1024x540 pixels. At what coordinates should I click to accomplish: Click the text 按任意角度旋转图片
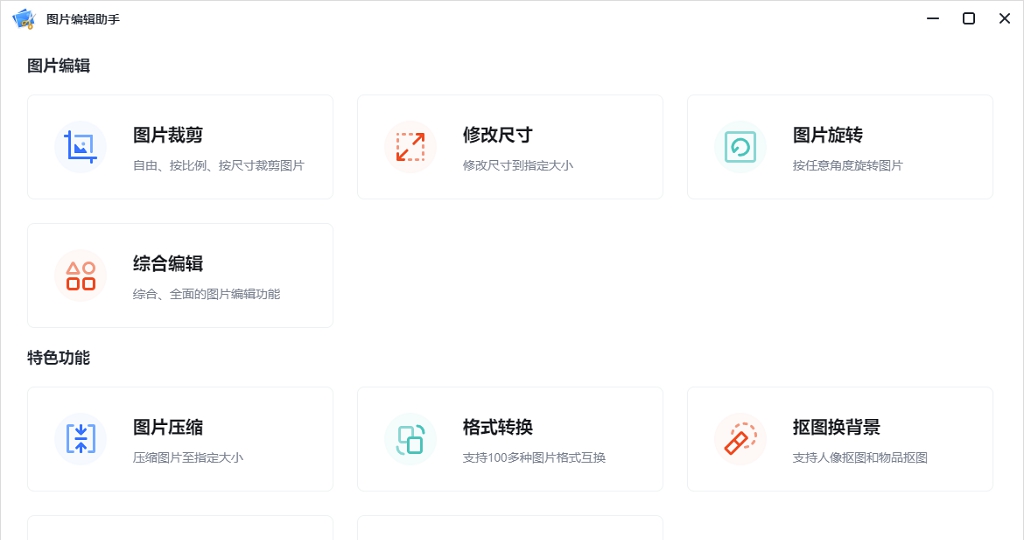tap(848, 166)
